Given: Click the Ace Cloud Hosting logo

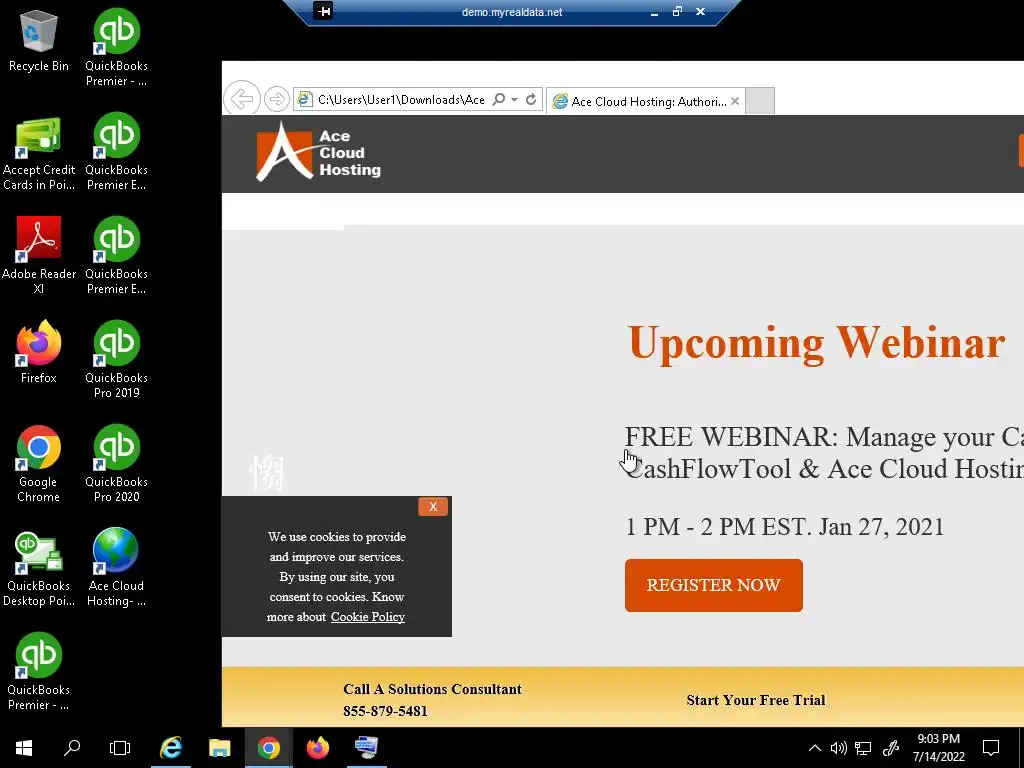Looking at the screenshot, I should pos(318,152).
